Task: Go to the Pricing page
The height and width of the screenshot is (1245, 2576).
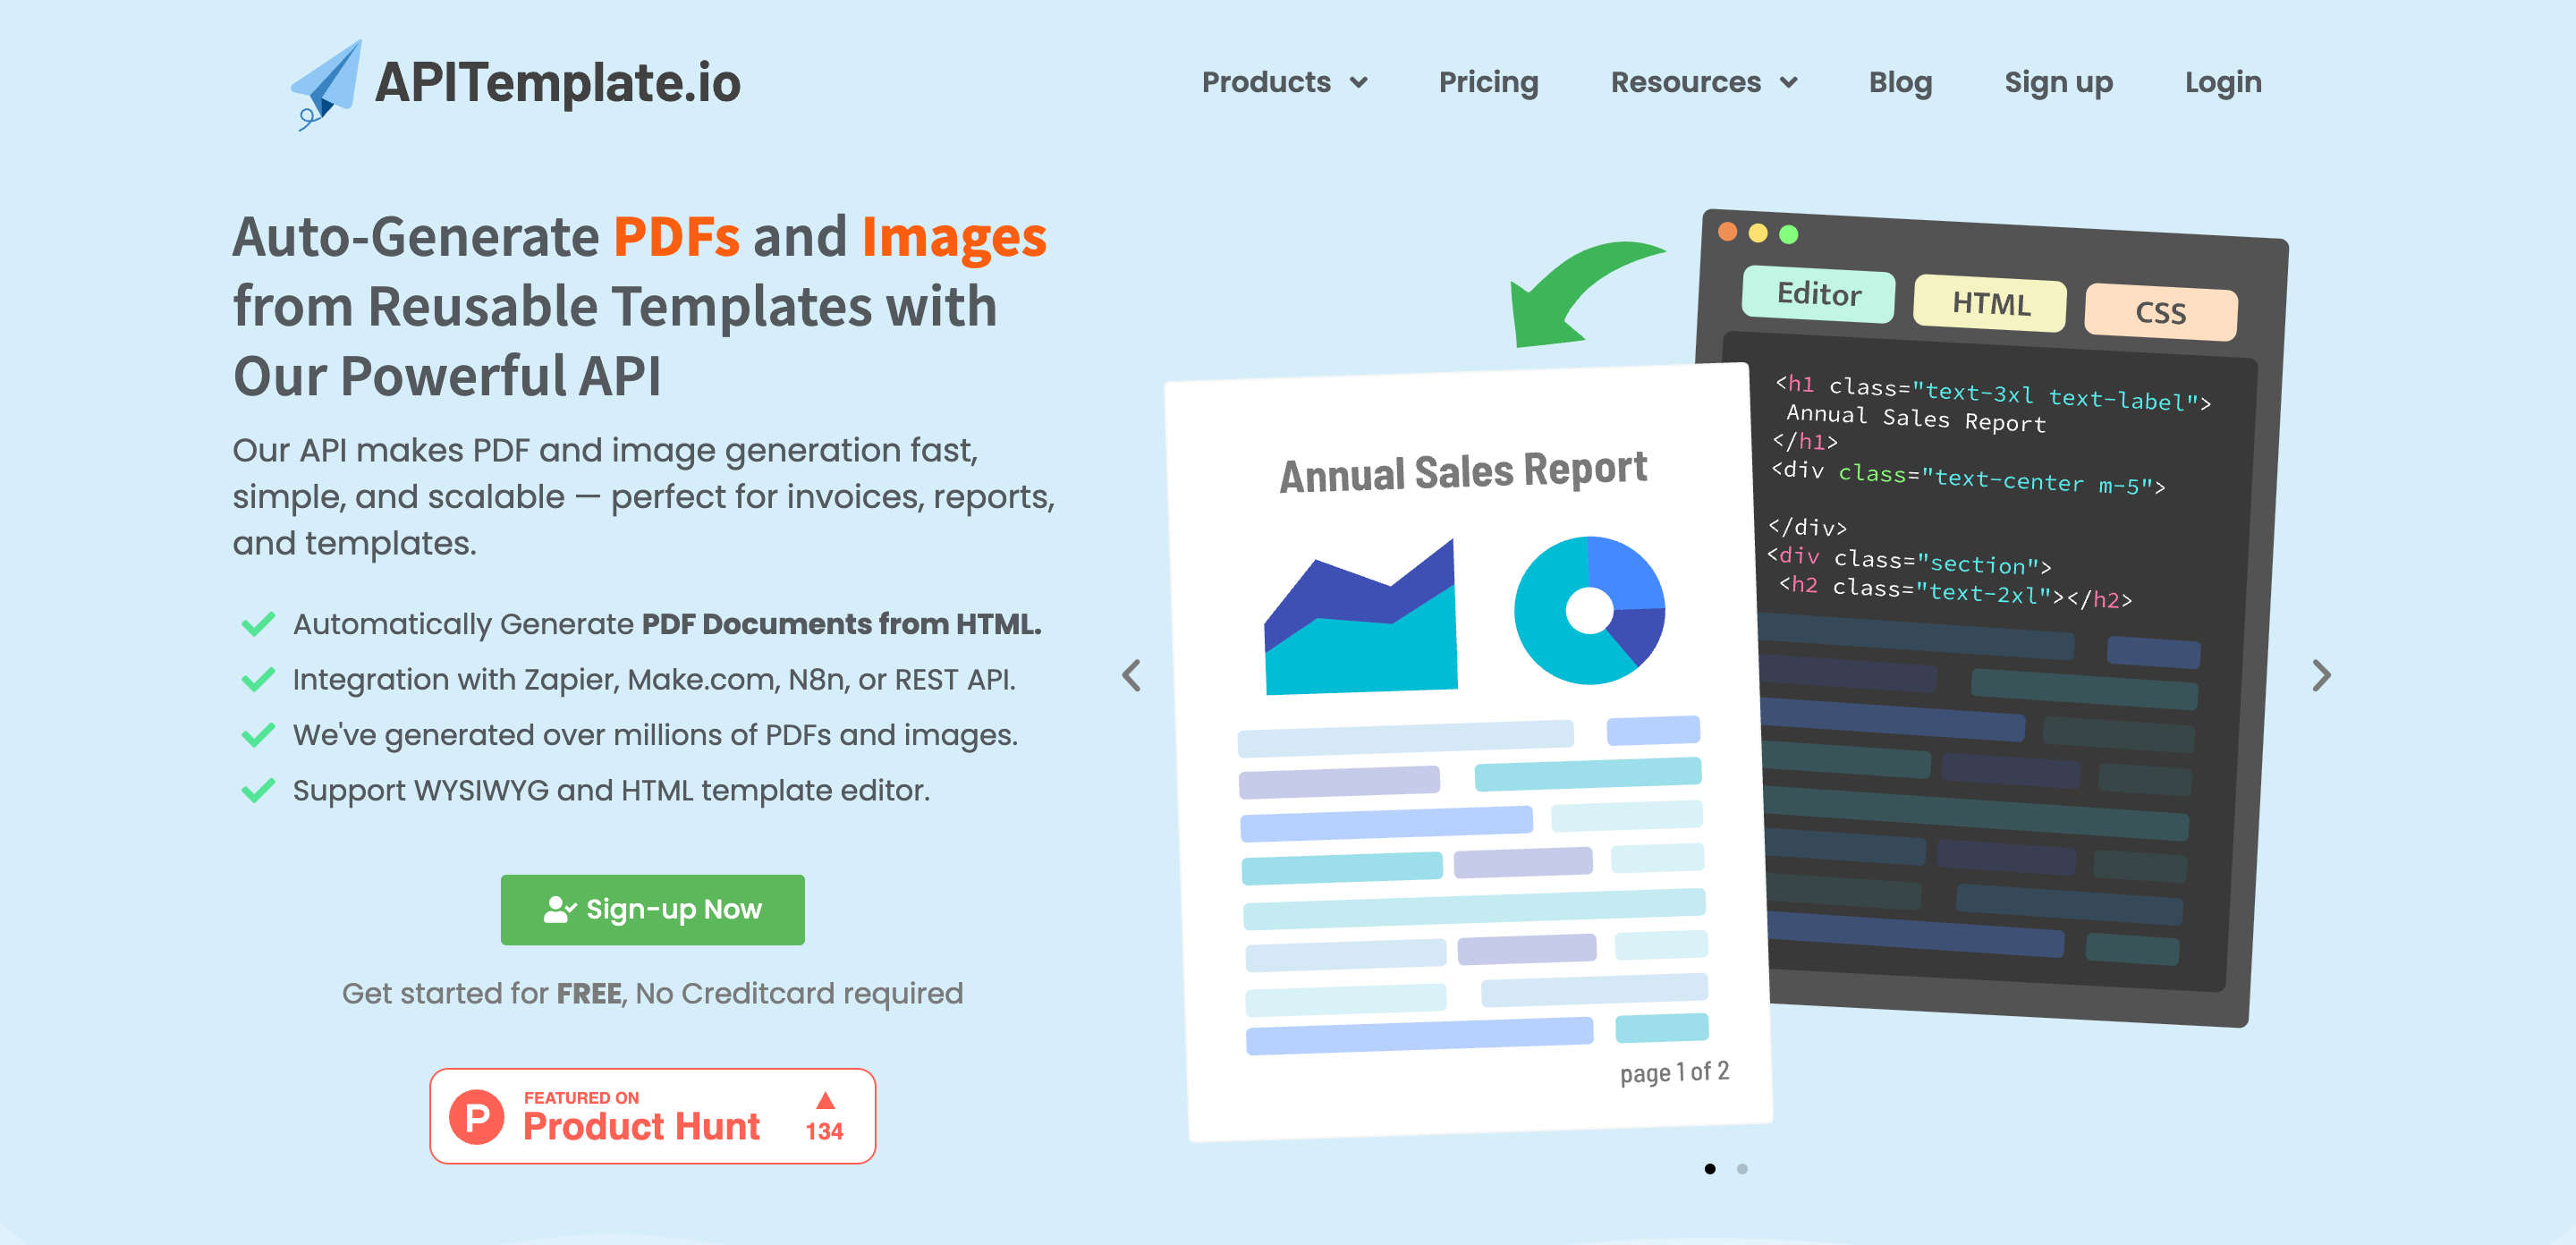Action: 1488,82
